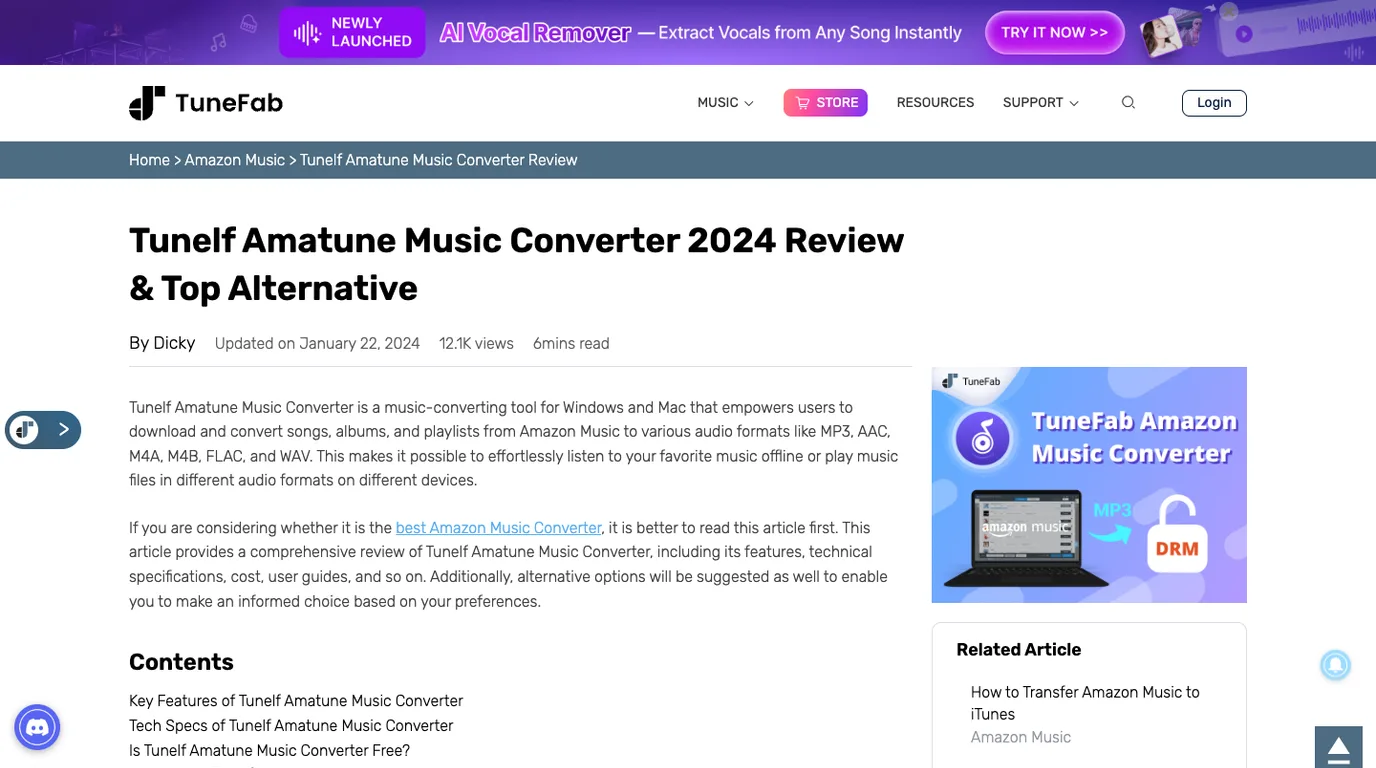This screenshot has width=1376, height=768.
Task: Click the 12.1K views text
Action: 476,344
